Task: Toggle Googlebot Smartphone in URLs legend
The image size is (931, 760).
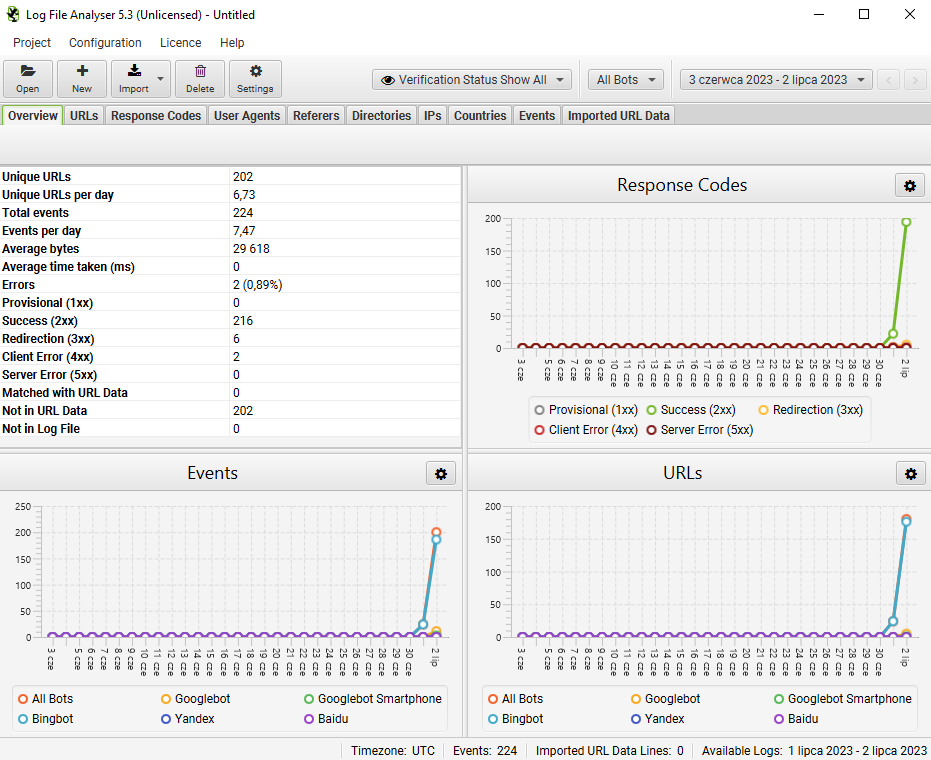Action: [x=843, y=699]
